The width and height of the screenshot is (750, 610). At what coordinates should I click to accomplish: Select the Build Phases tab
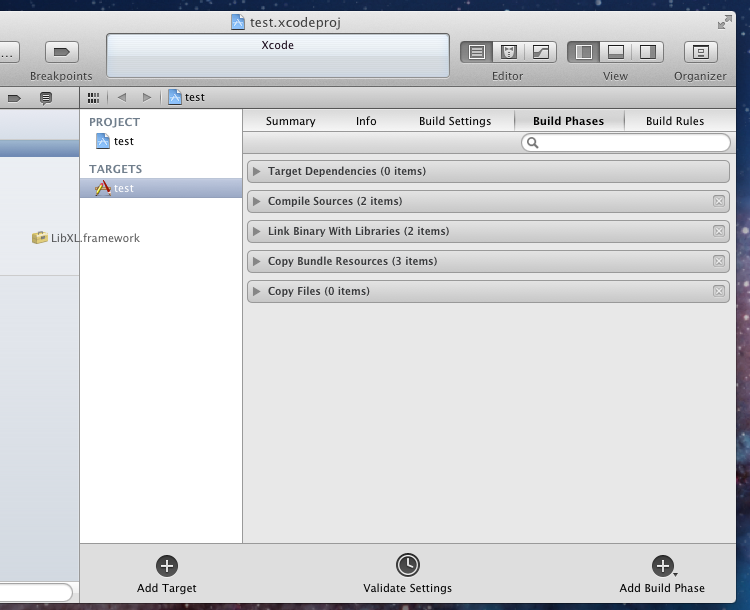point(569,121)
